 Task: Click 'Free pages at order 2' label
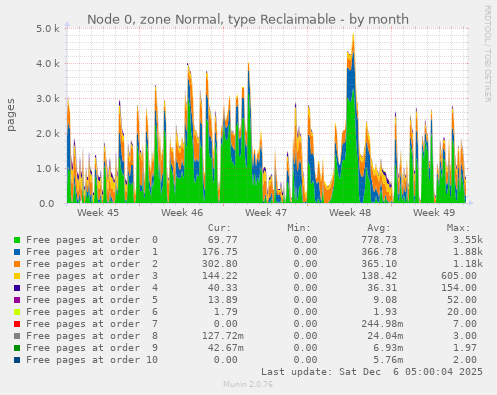click(x=92, y=264)
